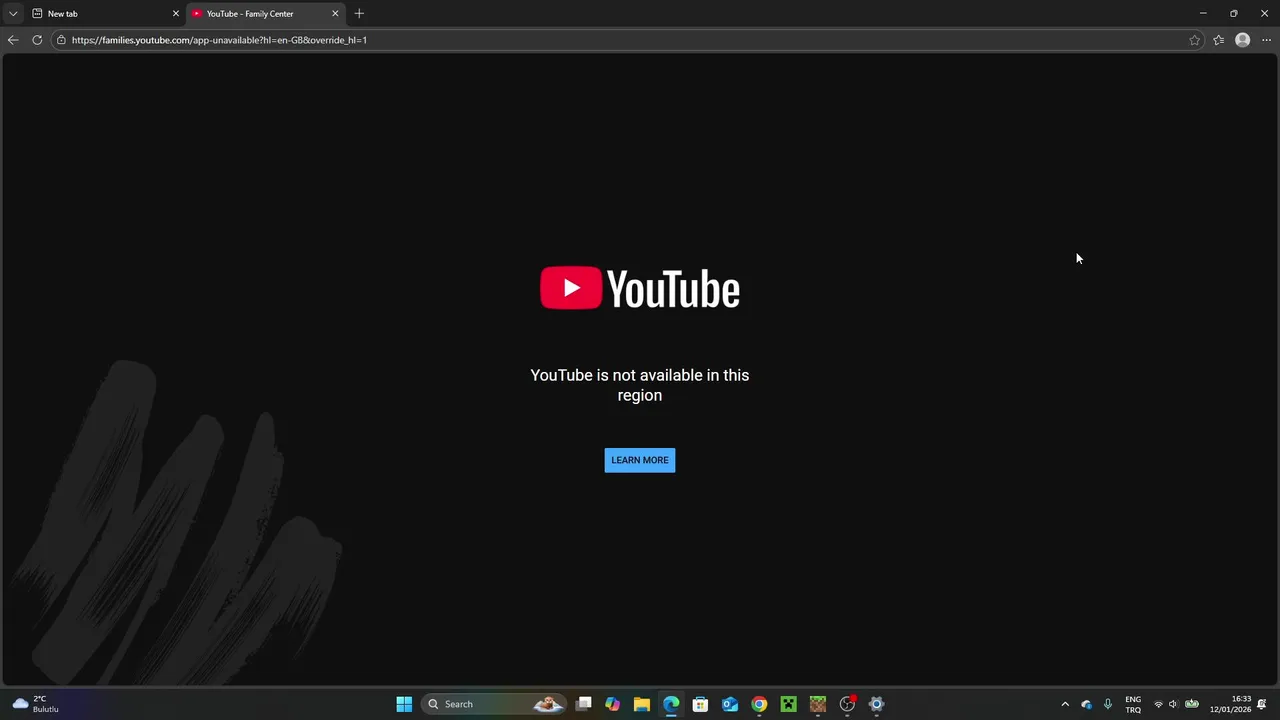1280x720 pixels.
Task: Open OBS Studio from the taskbar
Action: (x=847, y=704)
